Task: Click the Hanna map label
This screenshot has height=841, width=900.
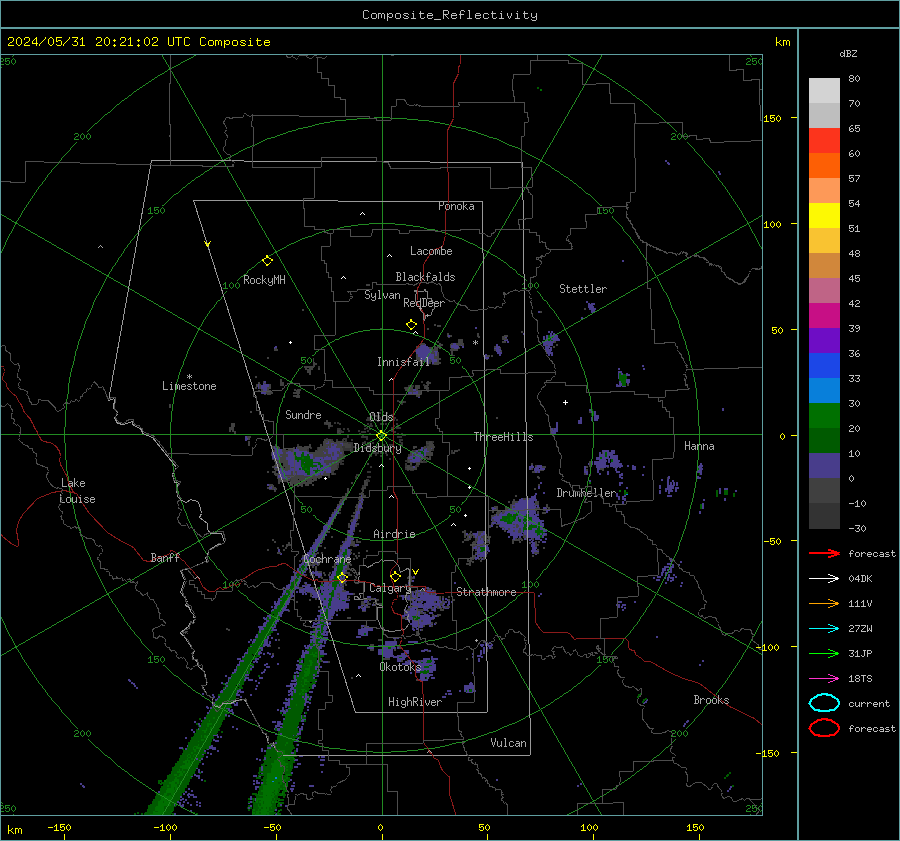Action: tap(699, 446)
